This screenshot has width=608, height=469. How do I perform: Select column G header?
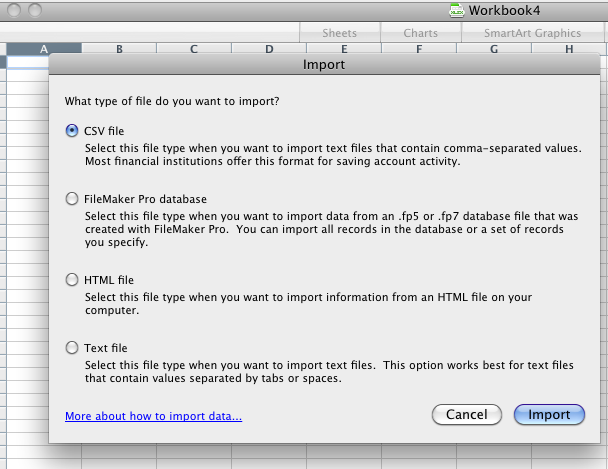(x=494, y=49)
